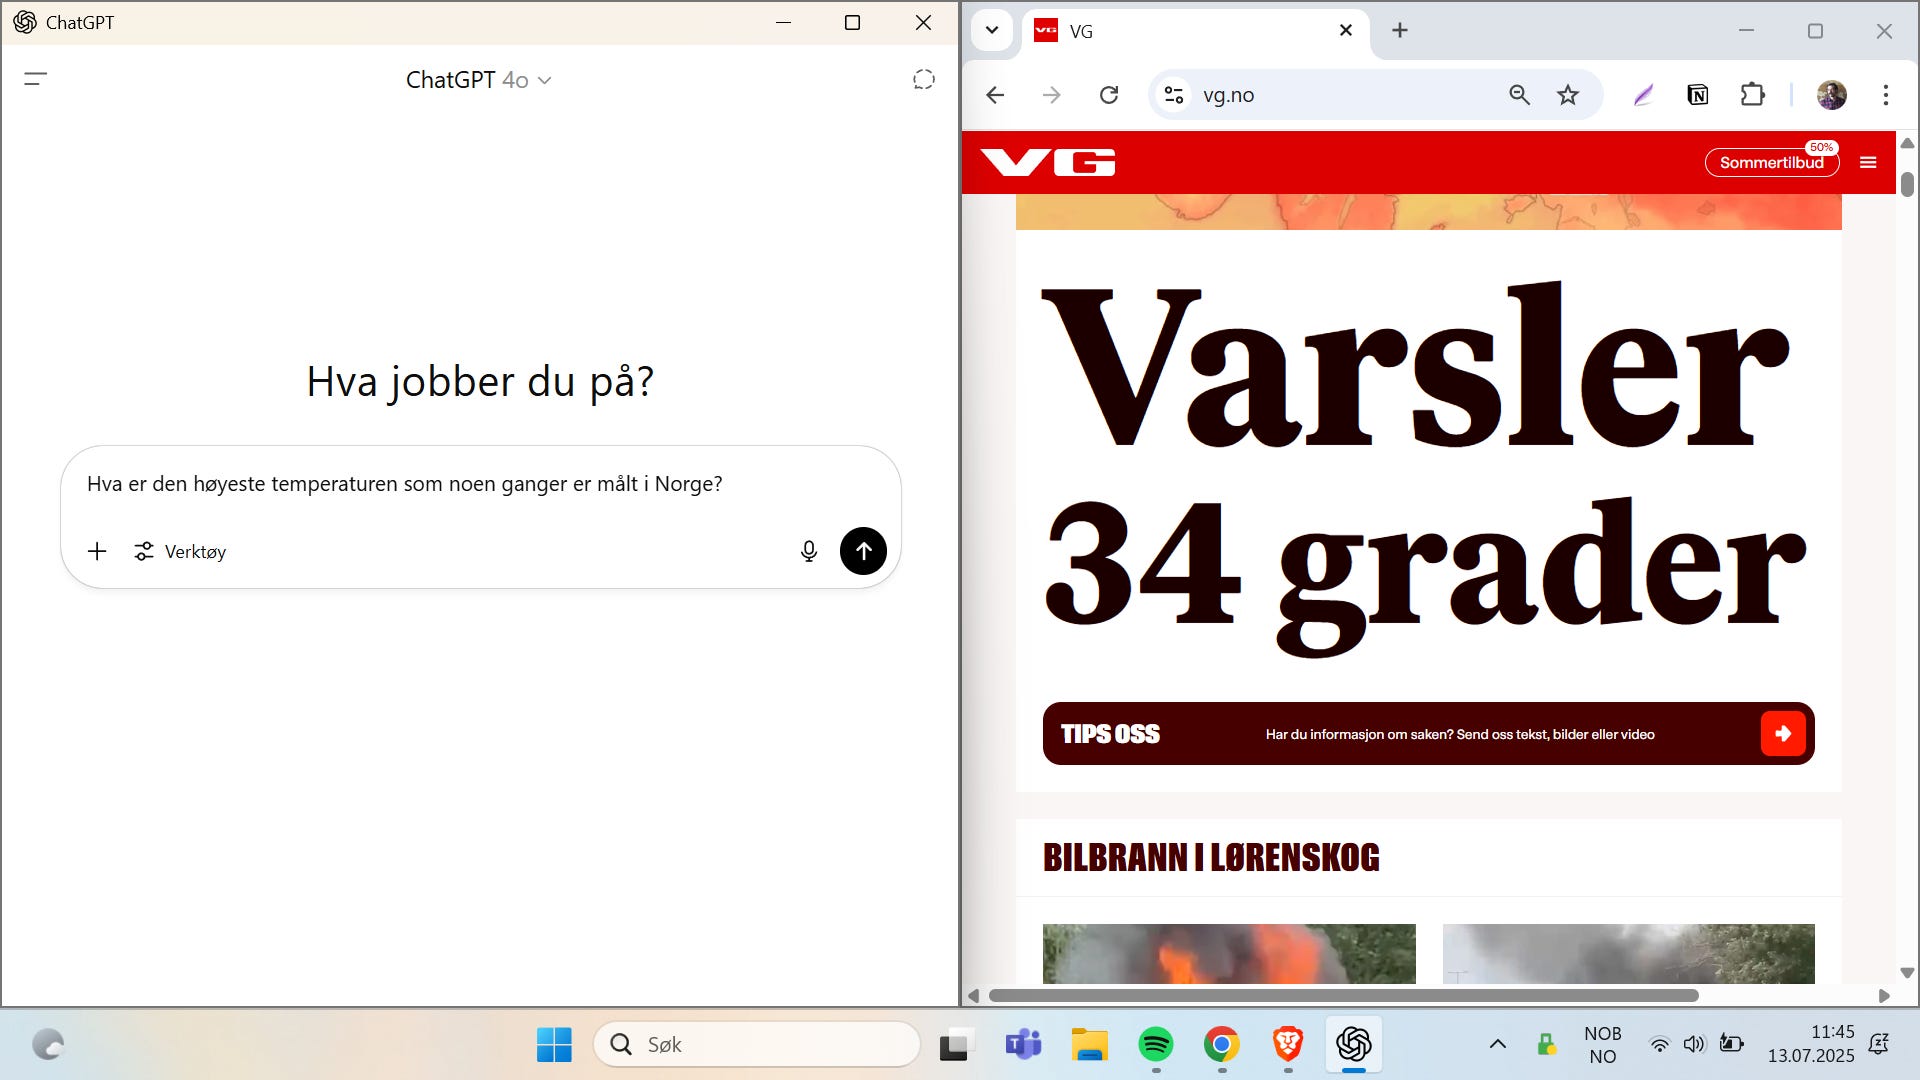Click the Sommertilbud offer button
This screenshot has height=1080, width=1920.
(x=1771, y=163)
